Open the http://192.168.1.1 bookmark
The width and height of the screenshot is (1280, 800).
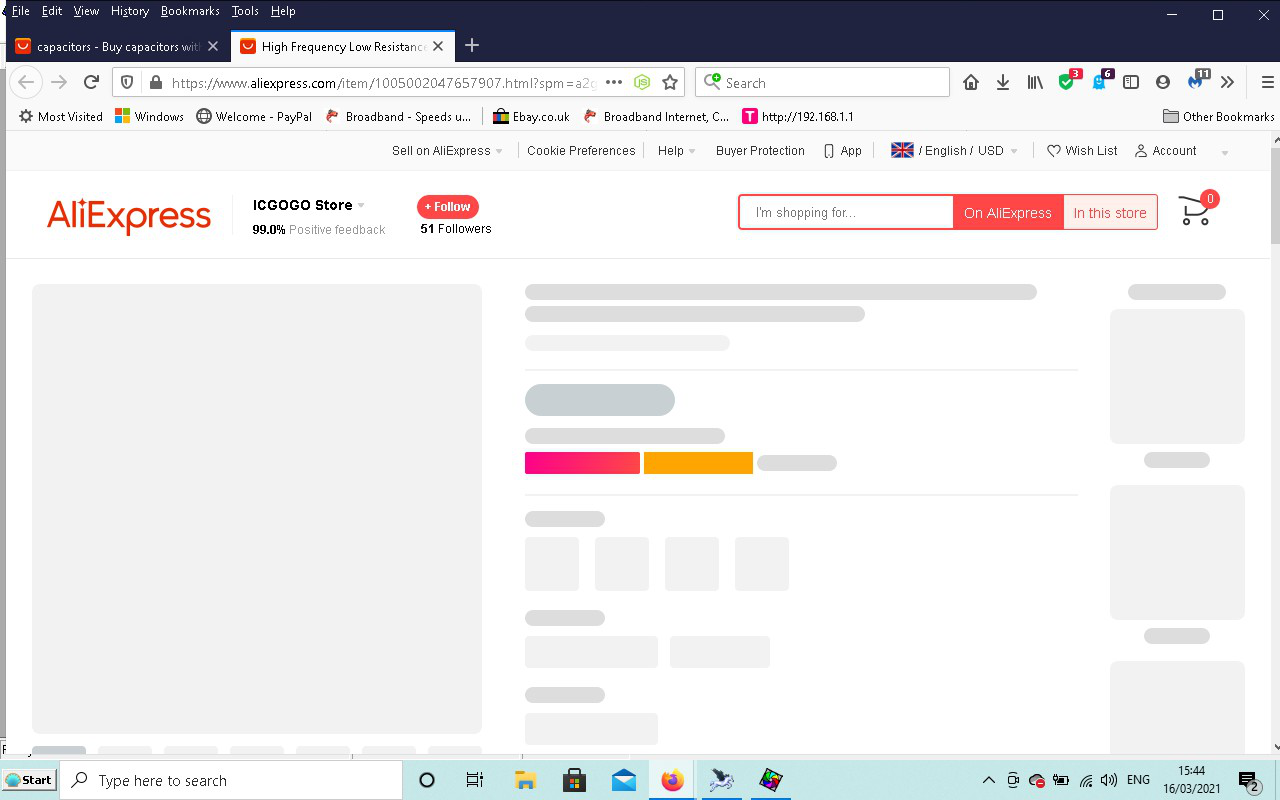(x=797, y=117)
